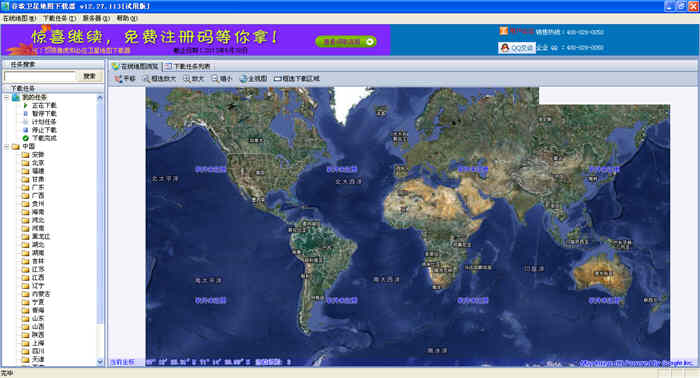Image resolution: width=700 pixels, height=378 pixels.
Task: Click the 放大 zoom in tool
Action: pyautogui.click(x=193, y=79)
